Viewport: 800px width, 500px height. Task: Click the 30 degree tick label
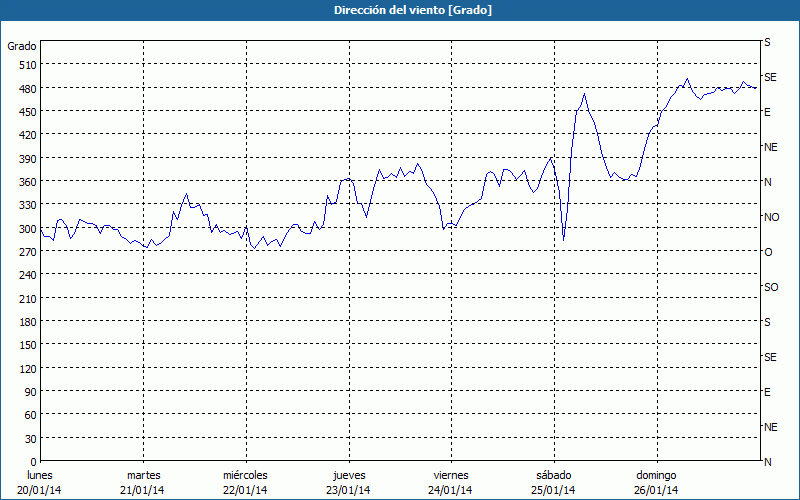(29, 438)
